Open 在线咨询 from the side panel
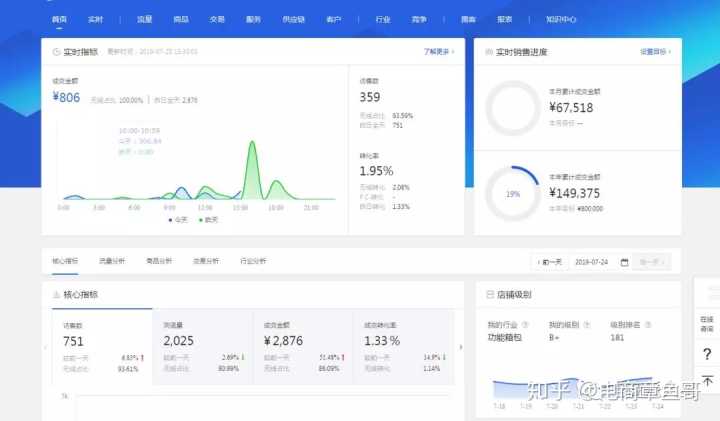720x421 pixels. [707, 323]
